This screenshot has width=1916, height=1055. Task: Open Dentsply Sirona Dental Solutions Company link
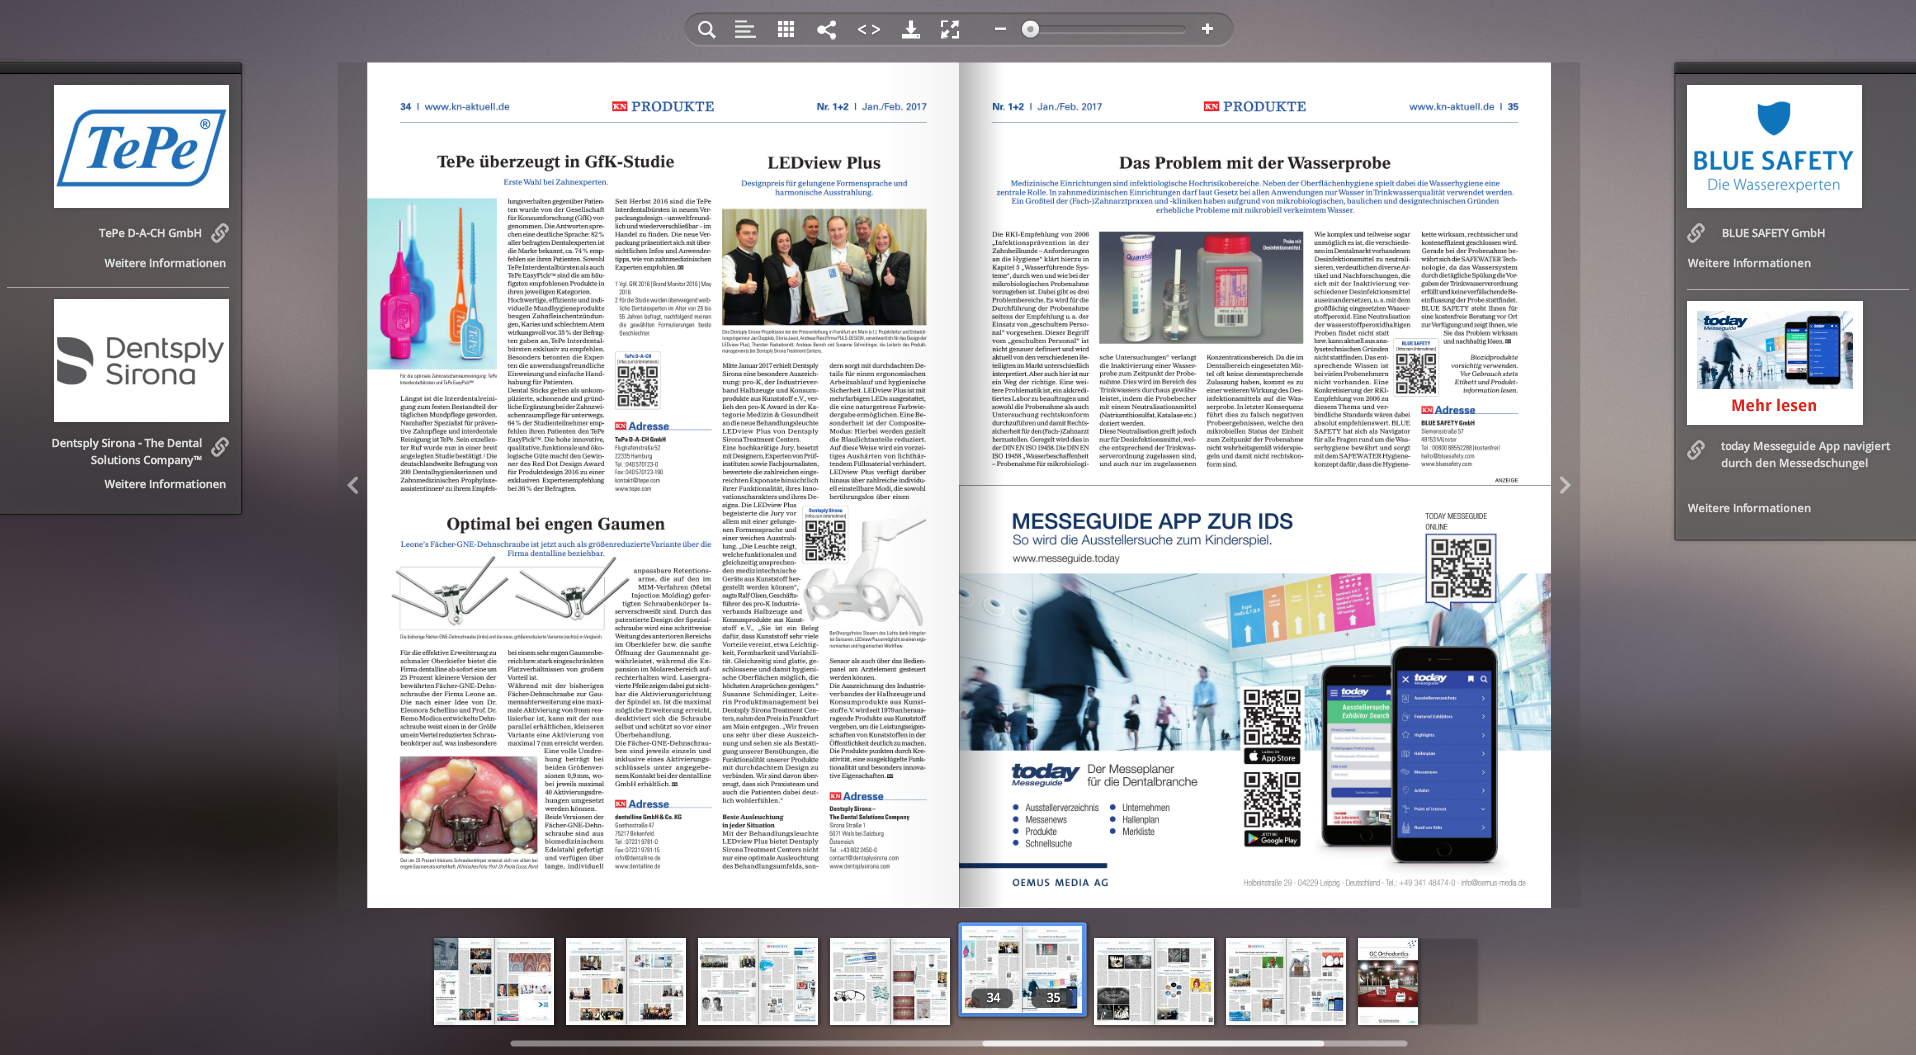point(127,452)
